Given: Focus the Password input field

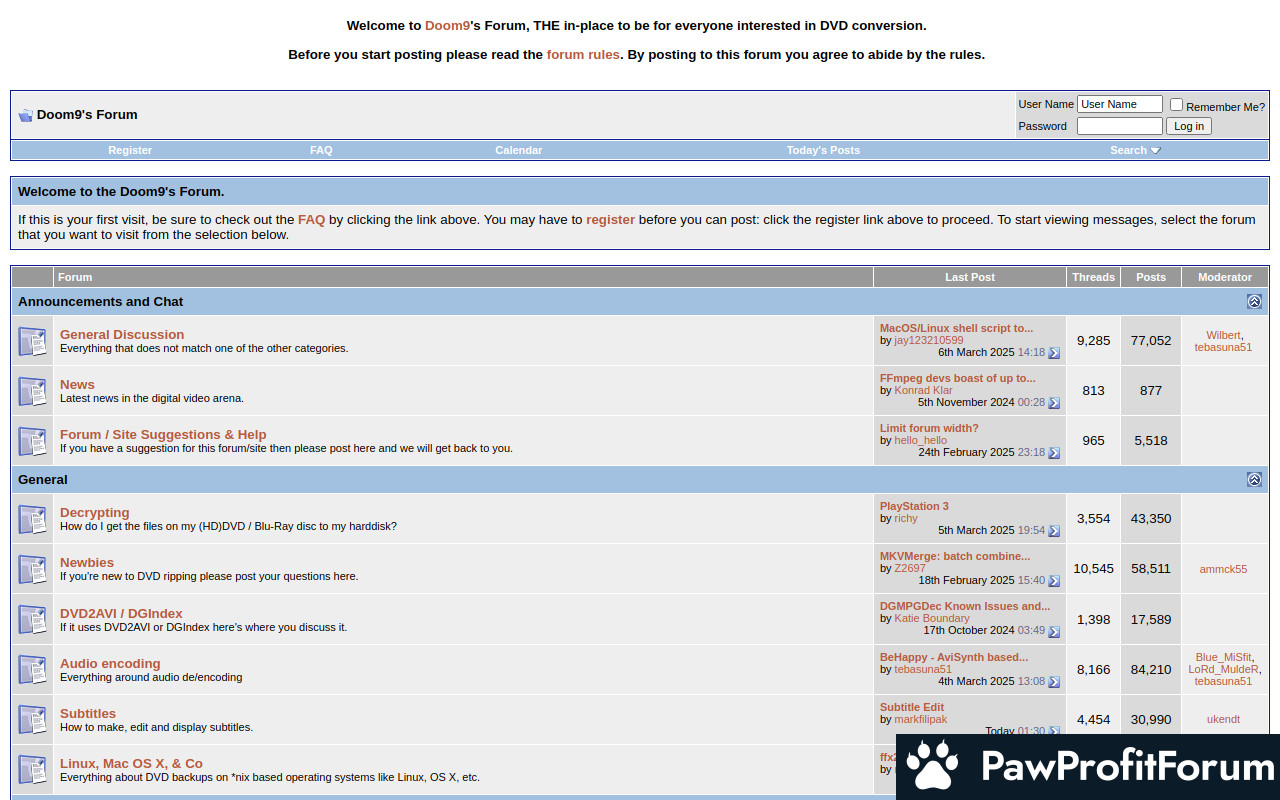Looking at the screenshot, I should click(1120, 126).
